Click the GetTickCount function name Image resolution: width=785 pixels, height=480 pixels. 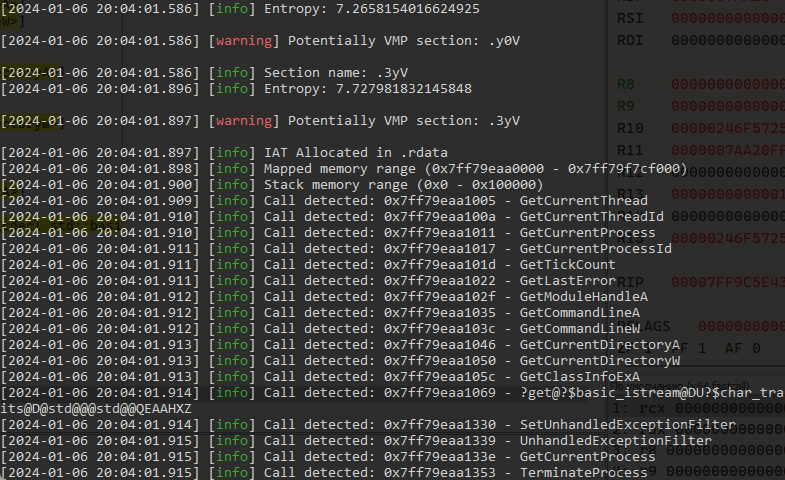[x=568, y=265]
